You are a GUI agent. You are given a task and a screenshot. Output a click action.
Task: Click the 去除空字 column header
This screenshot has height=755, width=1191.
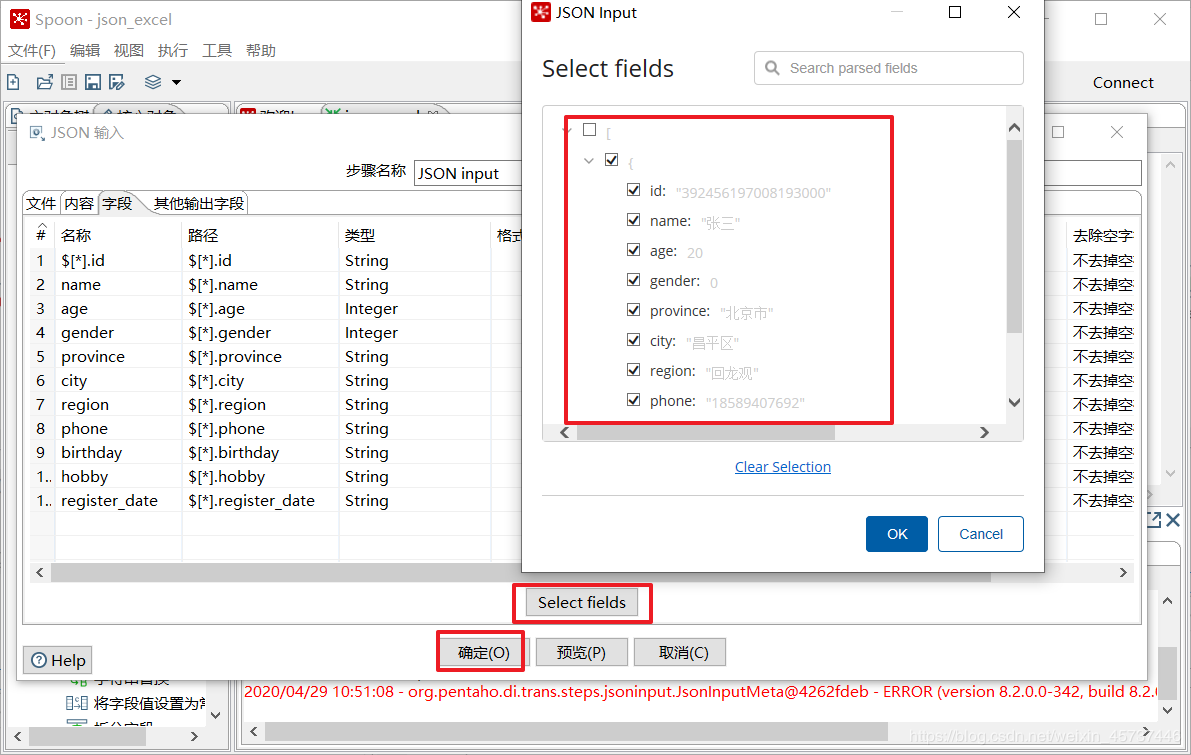pyautogui.click(x=1103, y=235)
